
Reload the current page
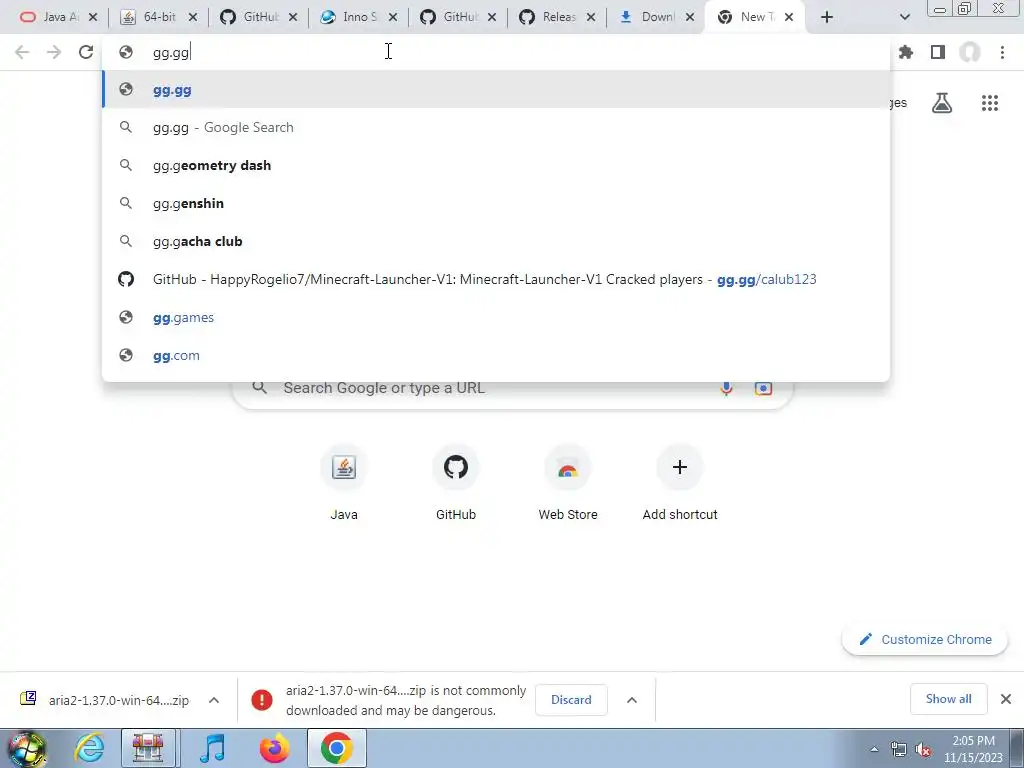(86, 52)
